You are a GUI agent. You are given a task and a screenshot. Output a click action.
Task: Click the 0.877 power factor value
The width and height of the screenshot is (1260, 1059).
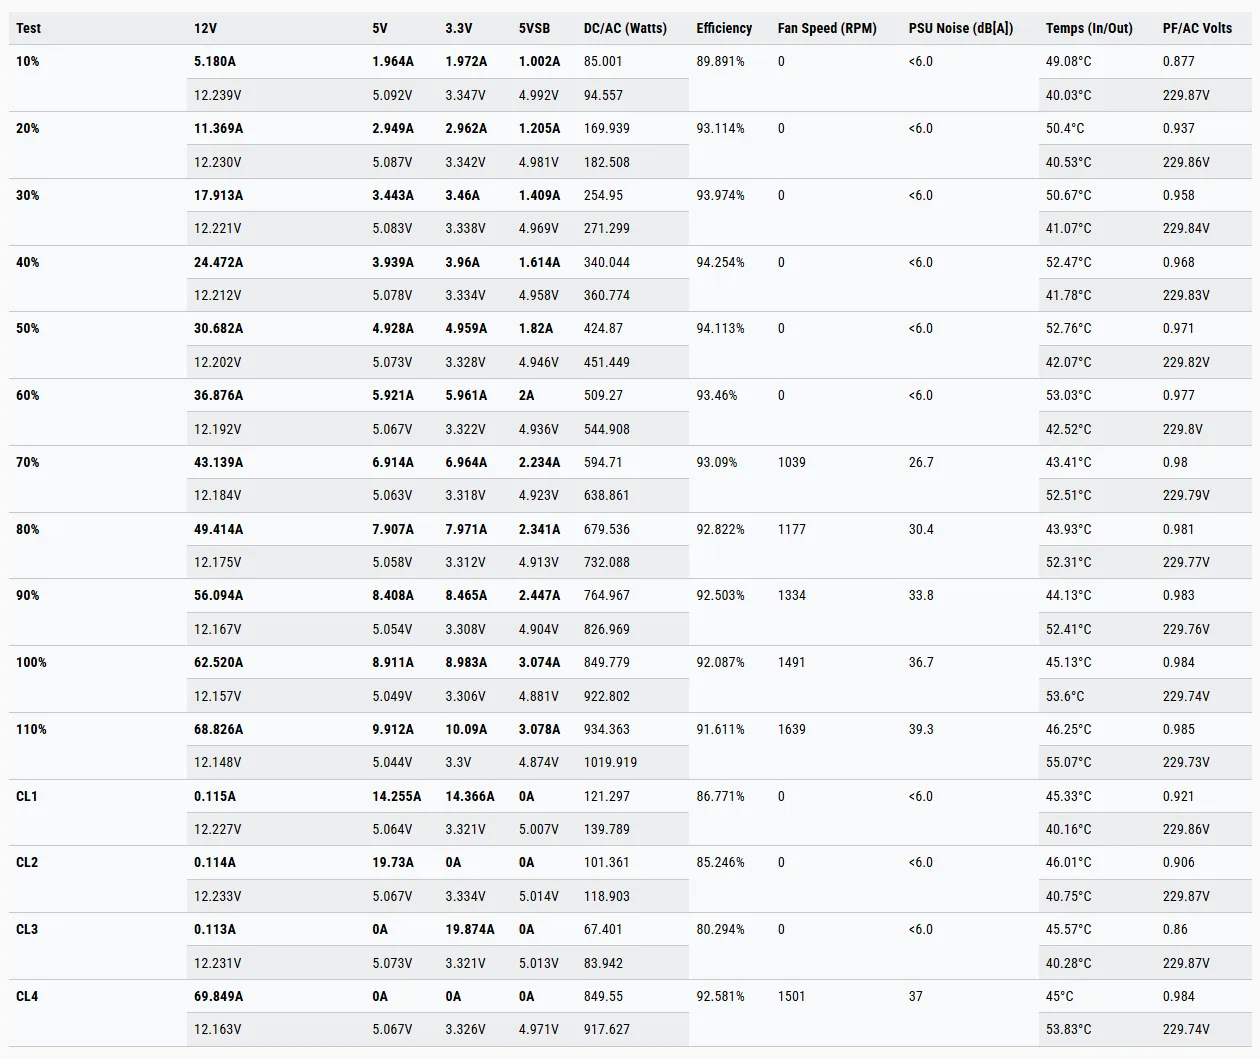(x=1178, y=61)
